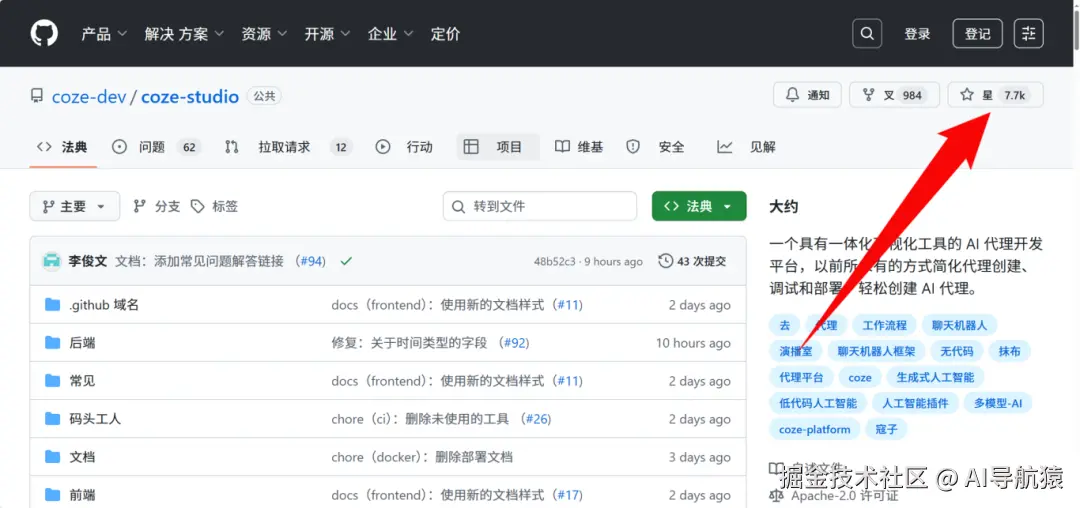Open commit link #94

pyautogui.click(x=313, y=262)
